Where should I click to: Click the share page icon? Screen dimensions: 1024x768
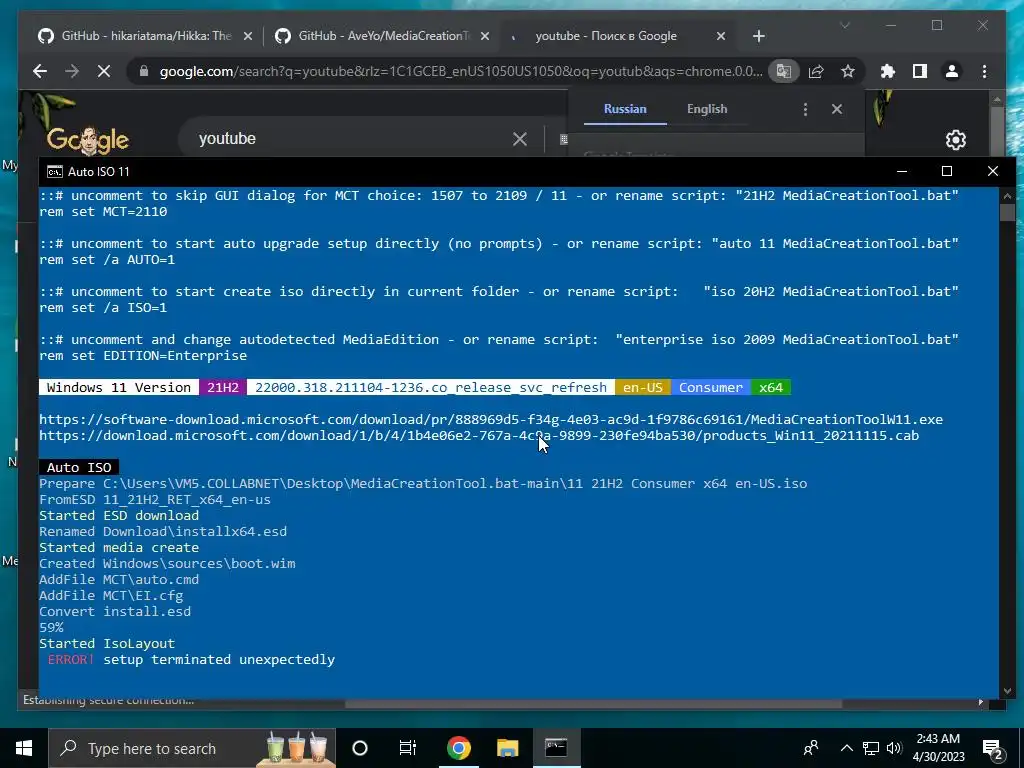pyautogui.click(x=816, y=71)
